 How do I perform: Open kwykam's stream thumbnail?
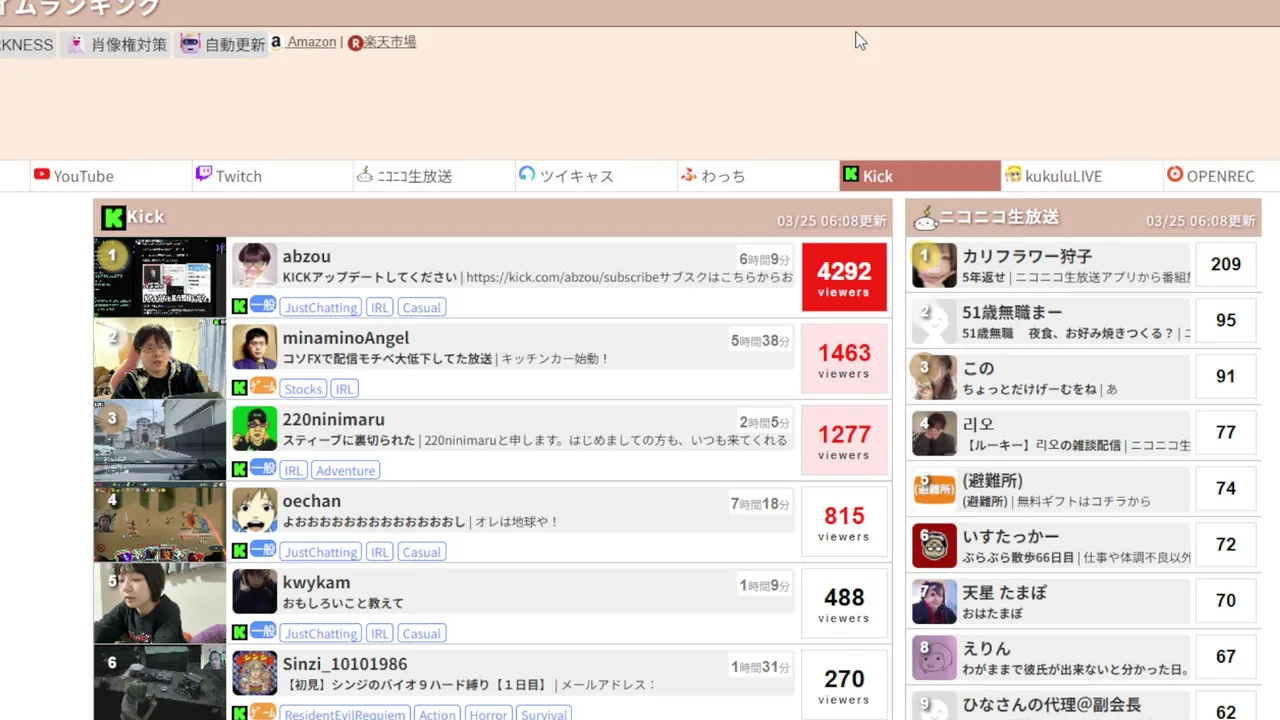160,603
